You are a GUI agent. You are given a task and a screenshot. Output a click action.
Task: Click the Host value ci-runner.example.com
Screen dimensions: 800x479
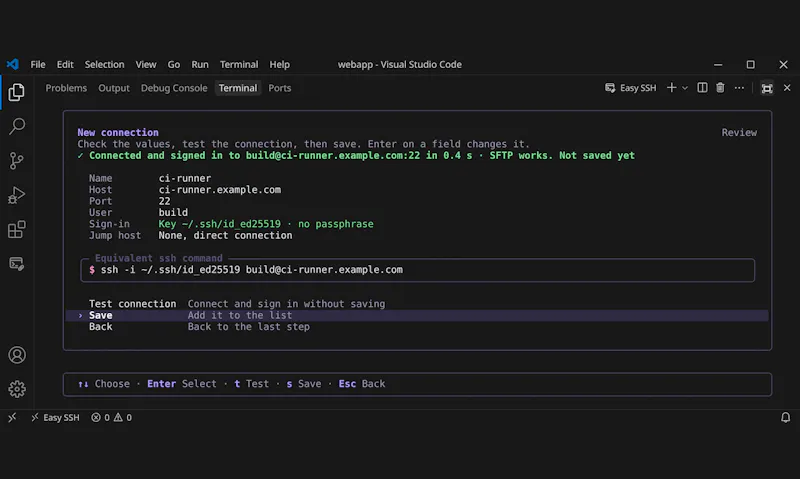tap(219, 189)
